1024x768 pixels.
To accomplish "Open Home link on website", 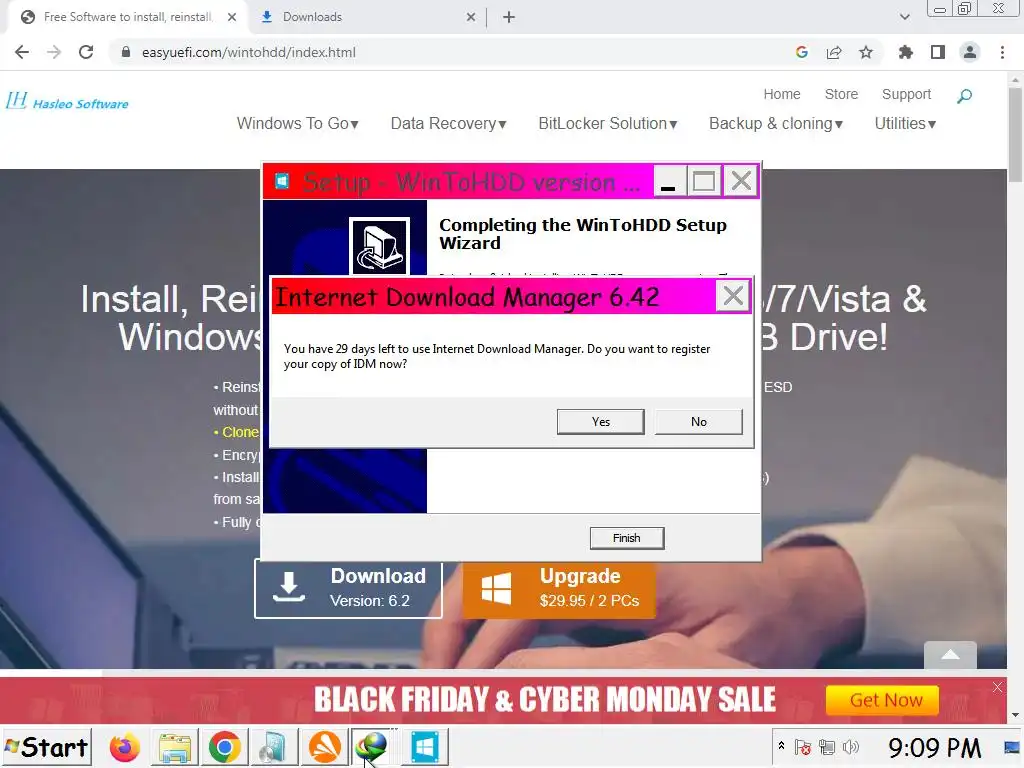I will click(x=782, y=94).
